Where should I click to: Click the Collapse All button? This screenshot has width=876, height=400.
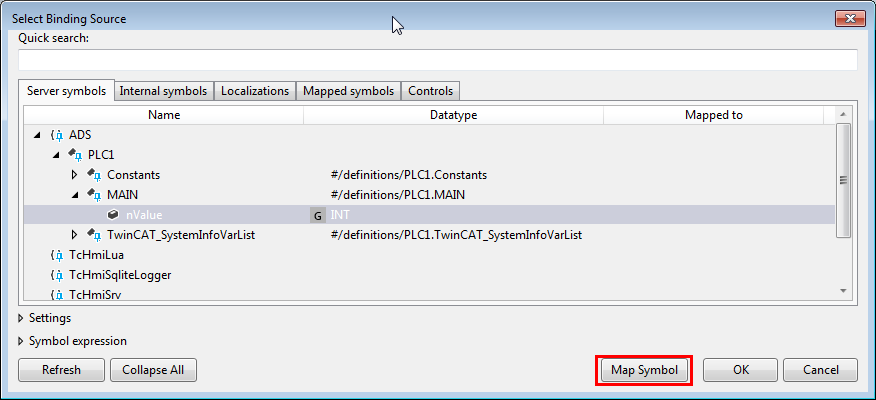click(153, 370)
